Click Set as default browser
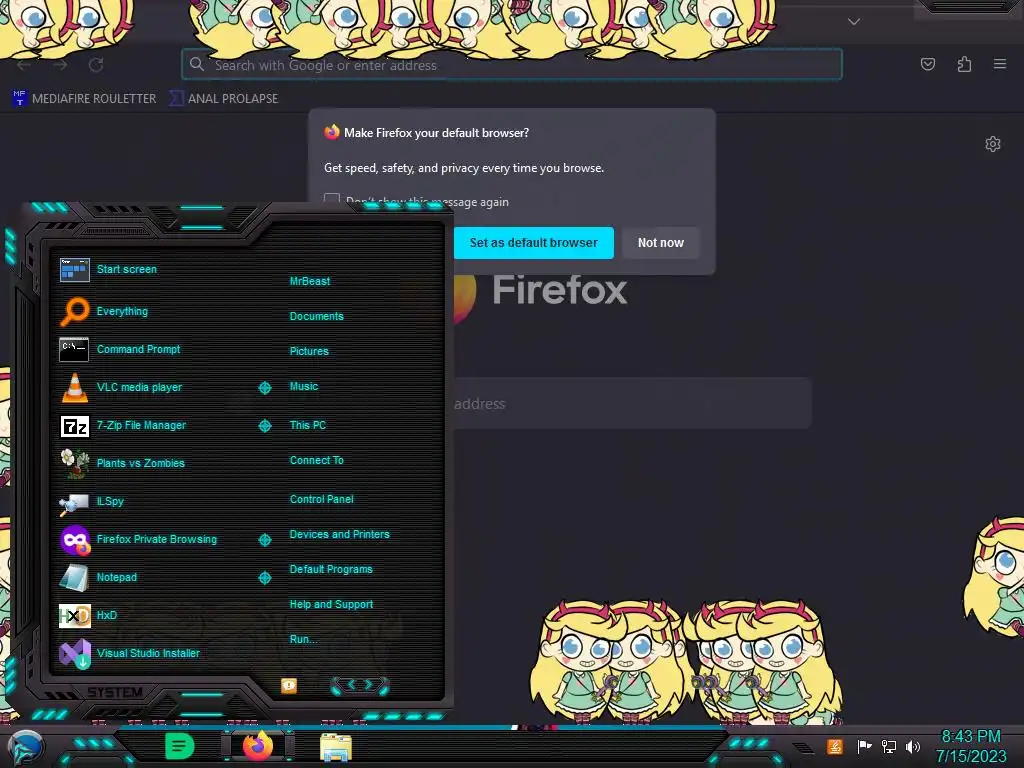 tap(534, 243)
